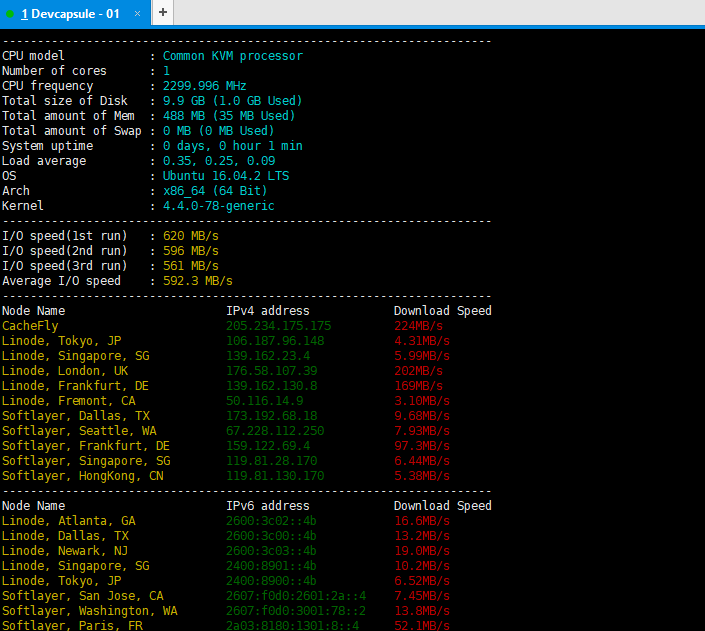Click the 2nd run I/O speed 596 MB/s
This screenshot has height=631, width=705.
(191, 251)
